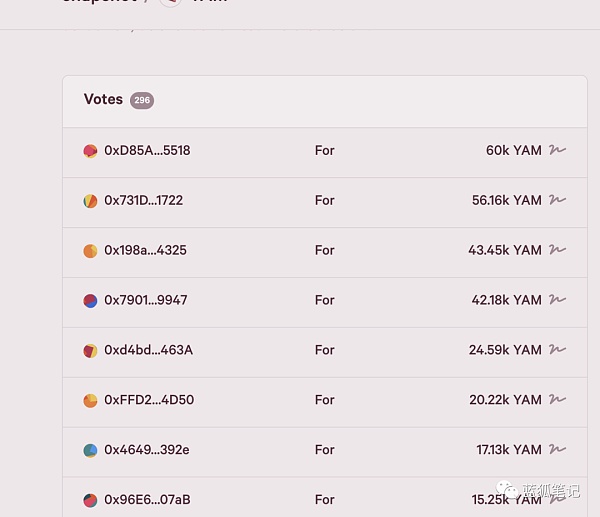Click address link 0xD85A...5518
This screenshot has height=517, width=600.
(x=147, y=150)
